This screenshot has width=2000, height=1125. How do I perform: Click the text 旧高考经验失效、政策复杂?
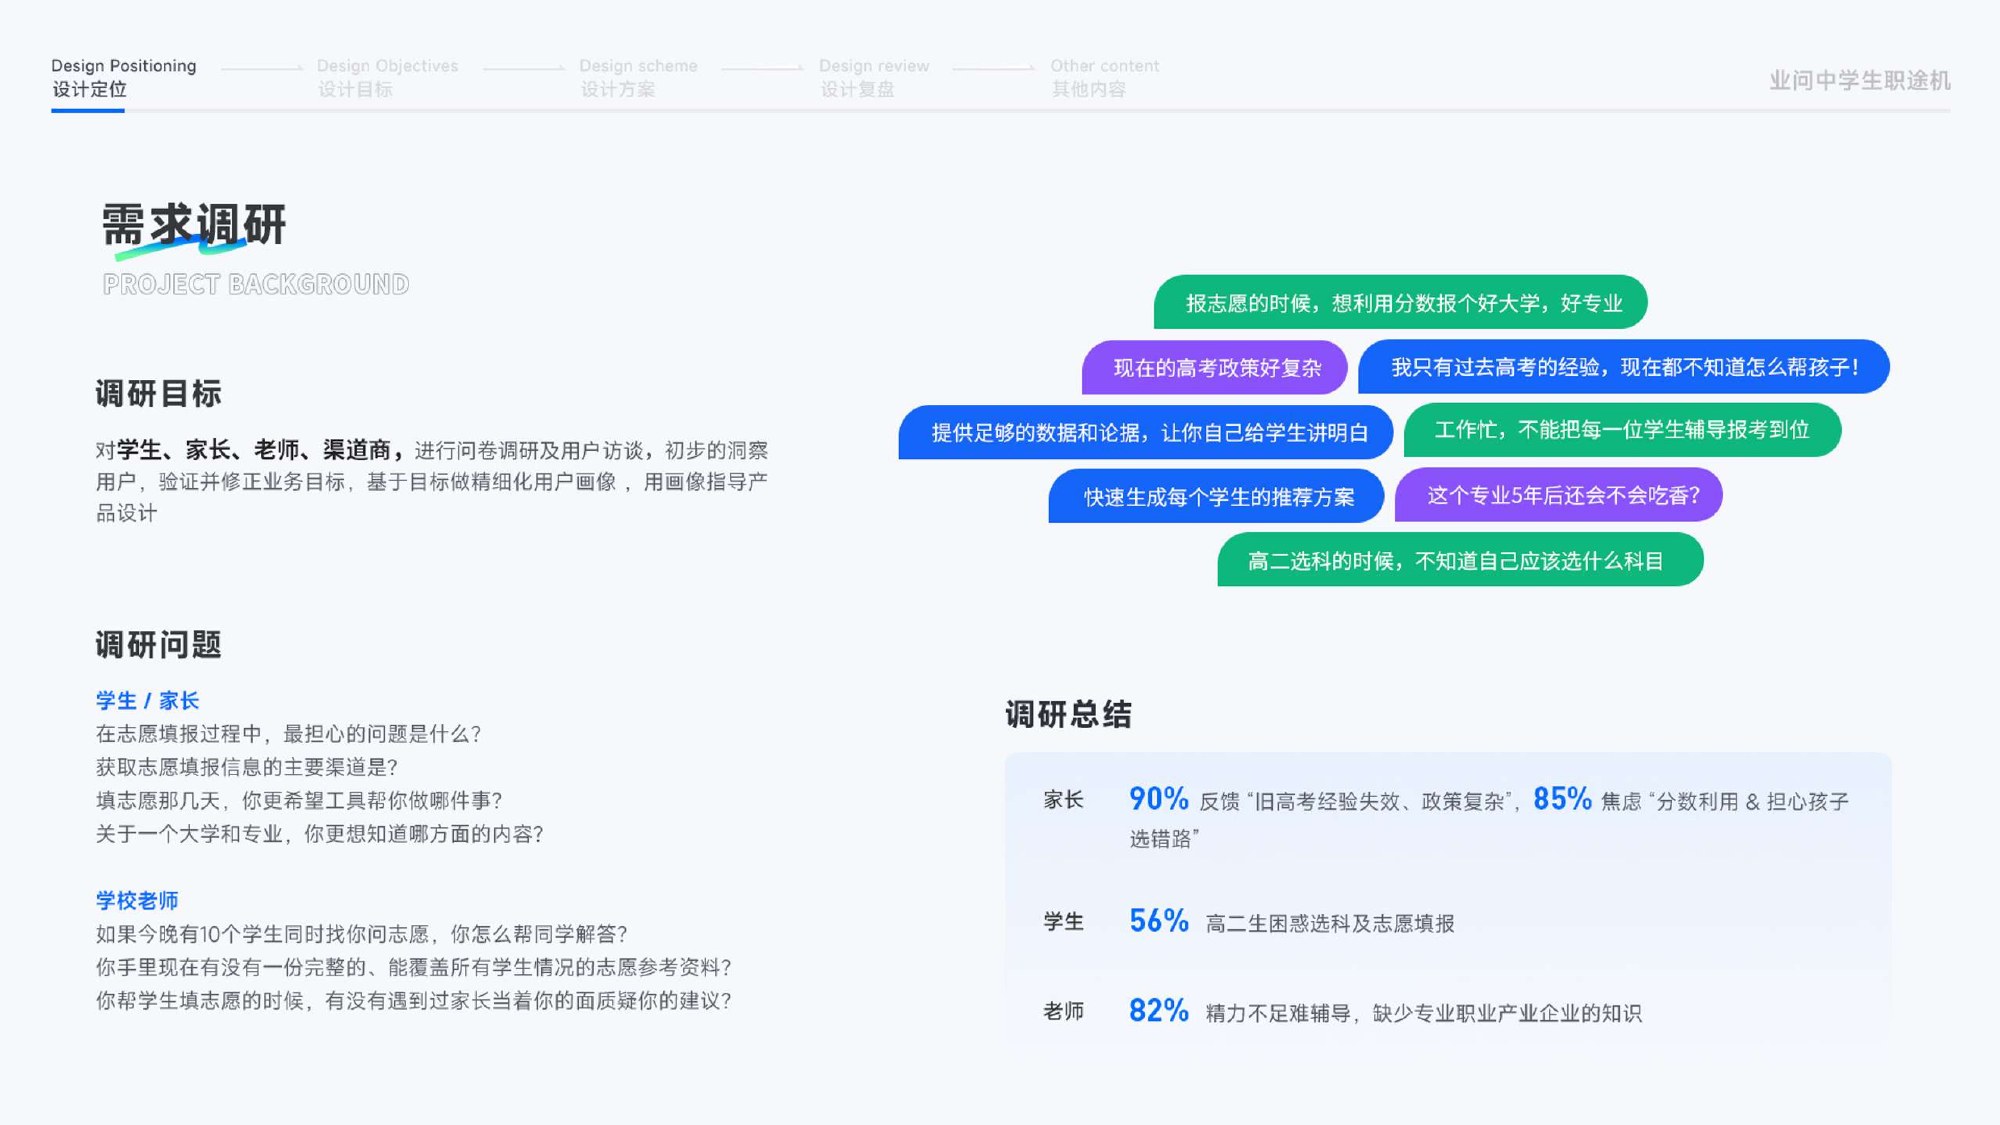coord(1380,801)
